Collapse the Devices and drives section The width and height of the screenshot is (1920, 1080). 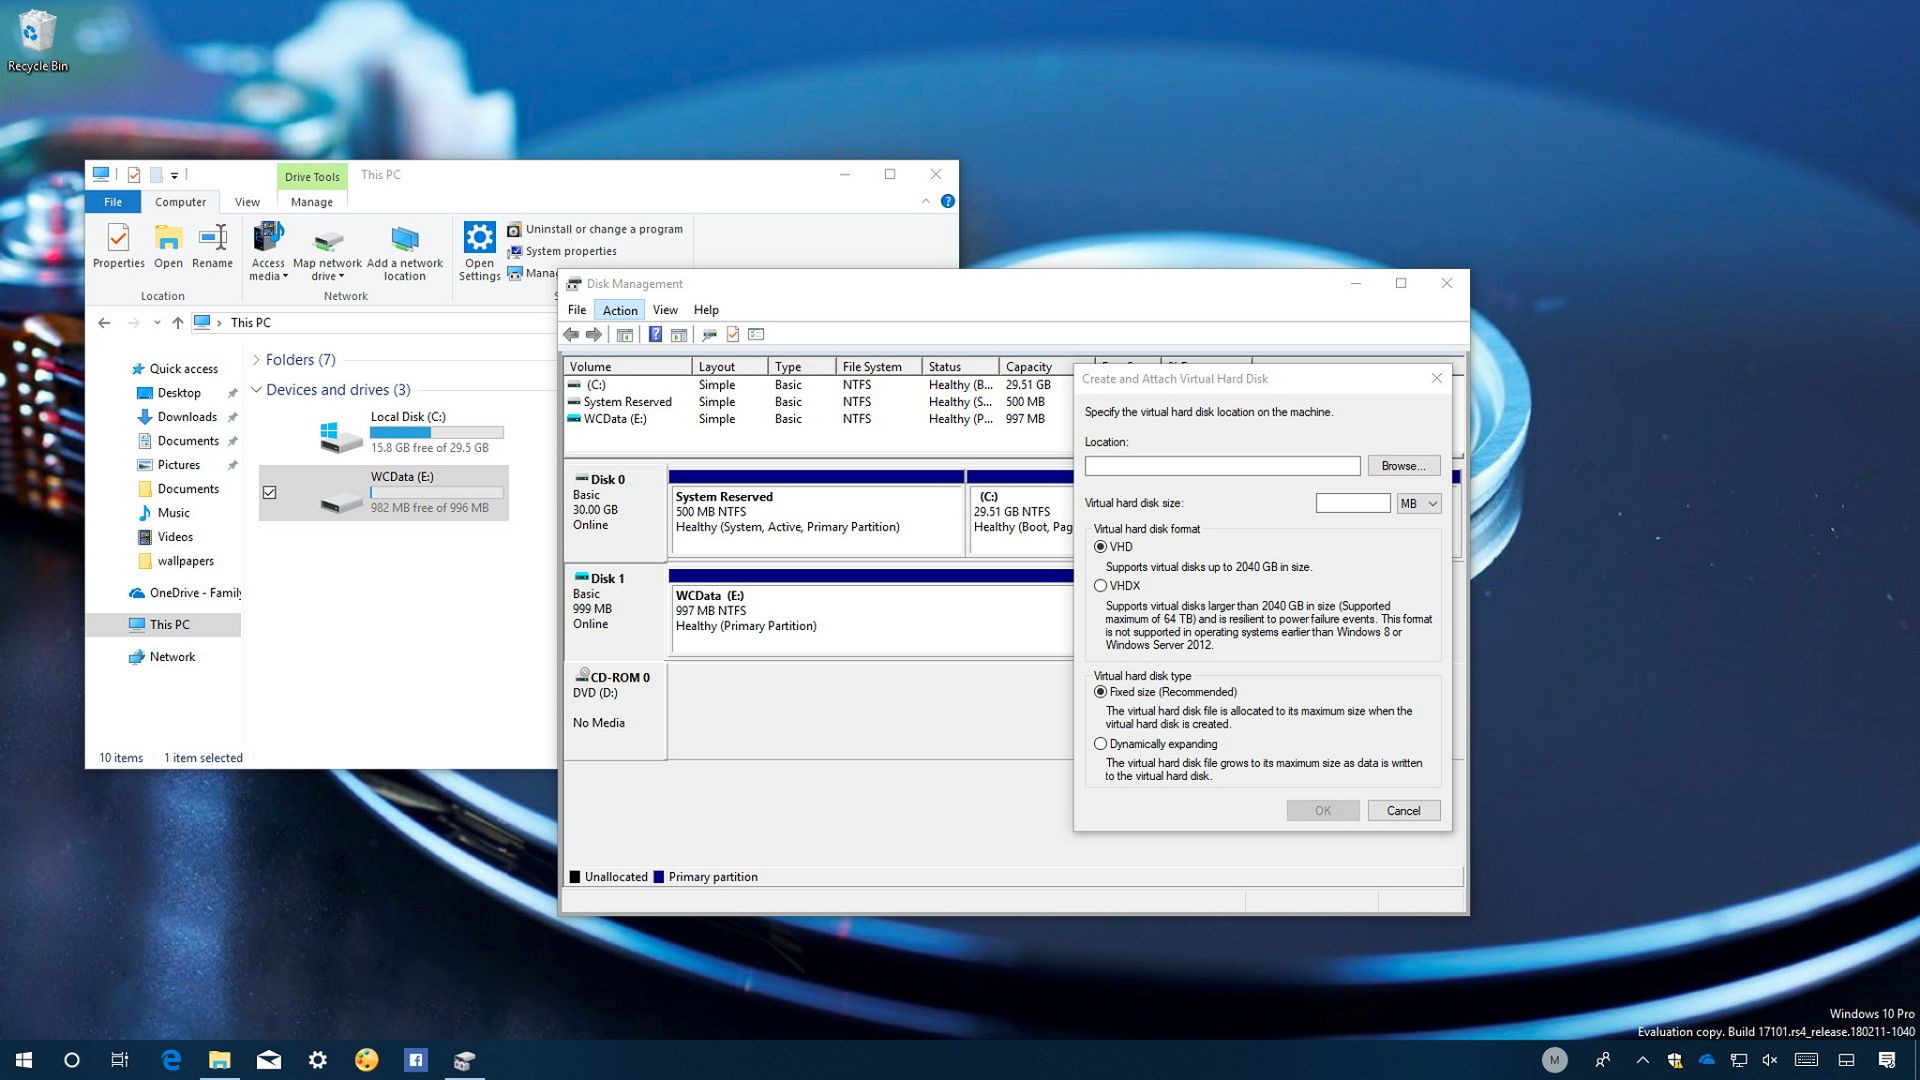258,389
